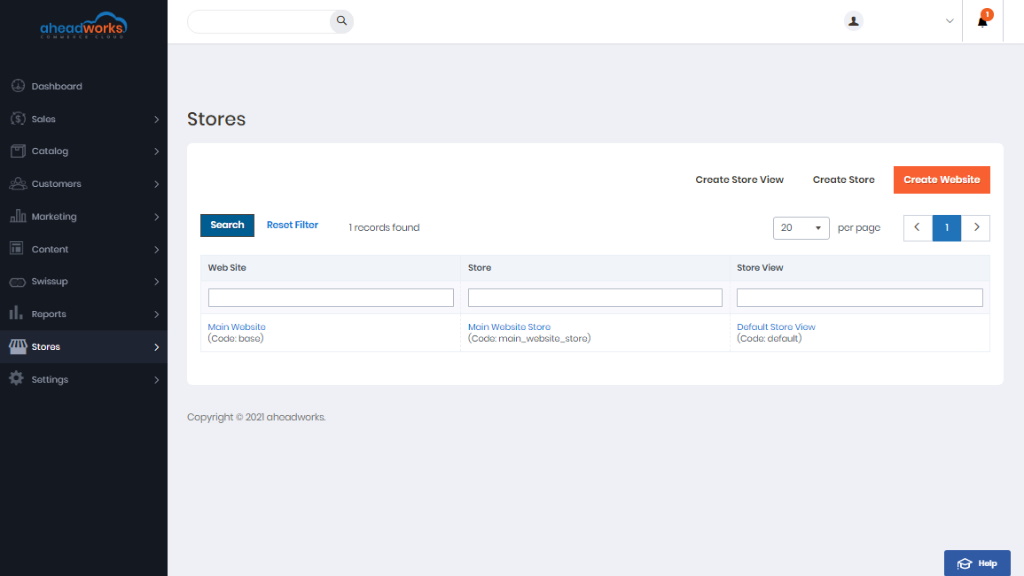
Task: Expand the Reports menu chevron
Action: coord(156,314)
